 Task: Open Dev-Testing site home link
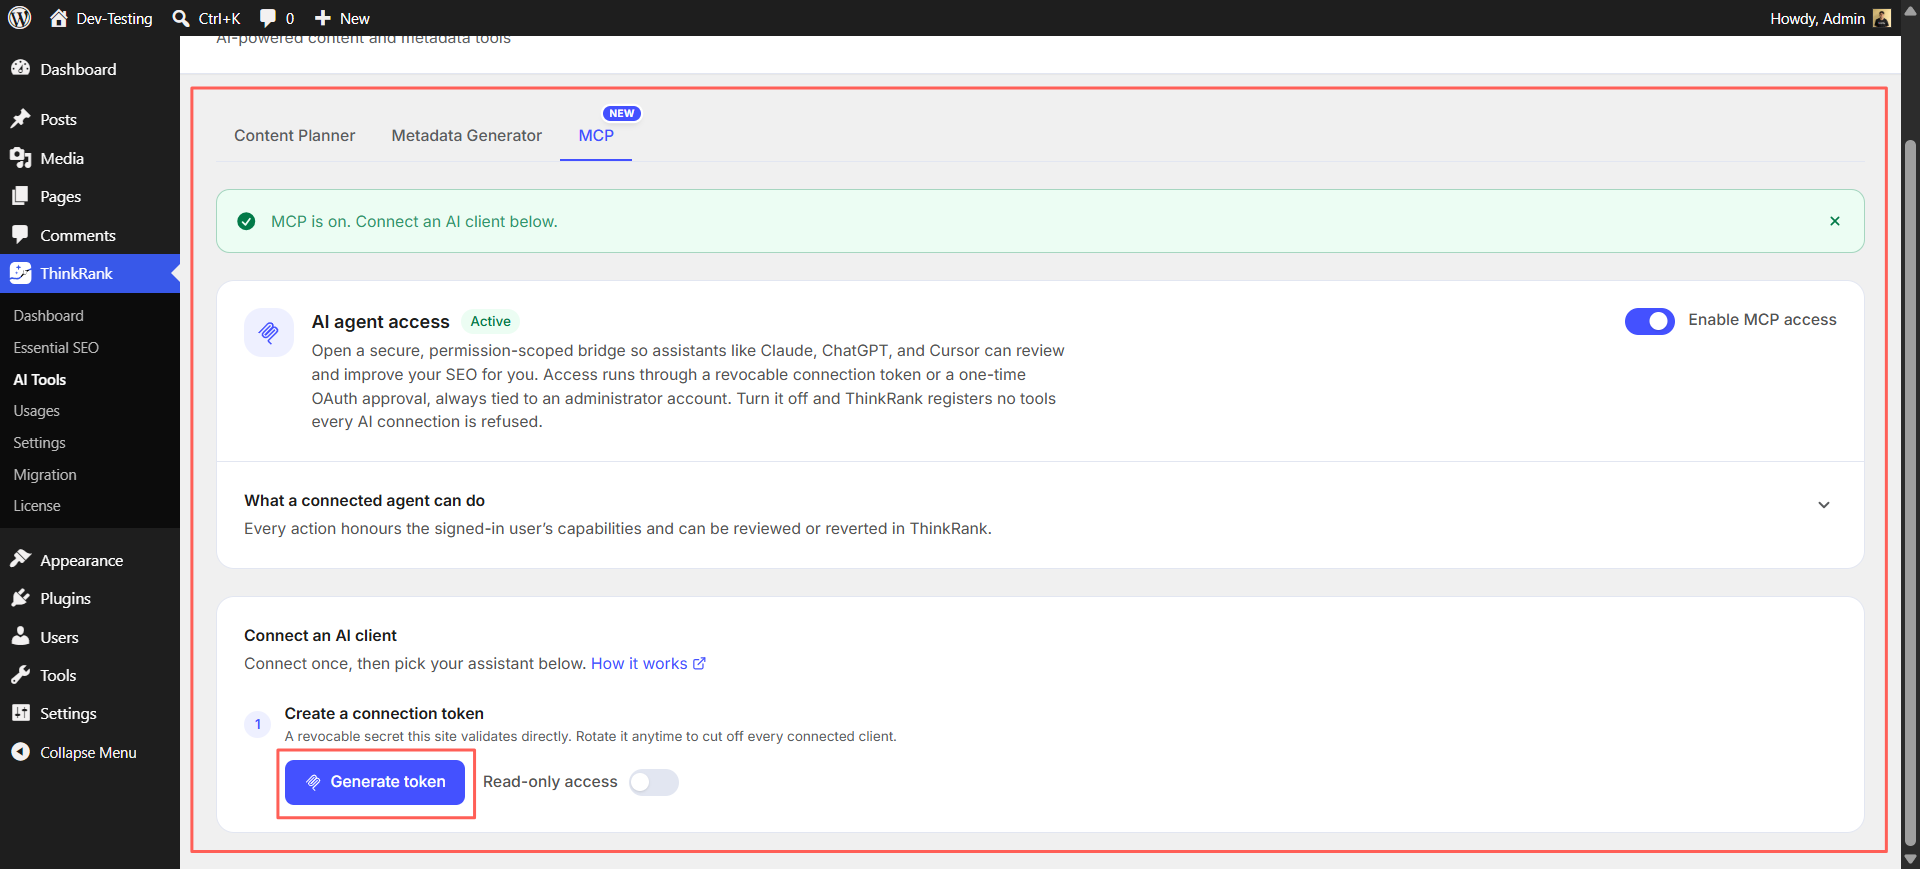click(x=101, y=18)
